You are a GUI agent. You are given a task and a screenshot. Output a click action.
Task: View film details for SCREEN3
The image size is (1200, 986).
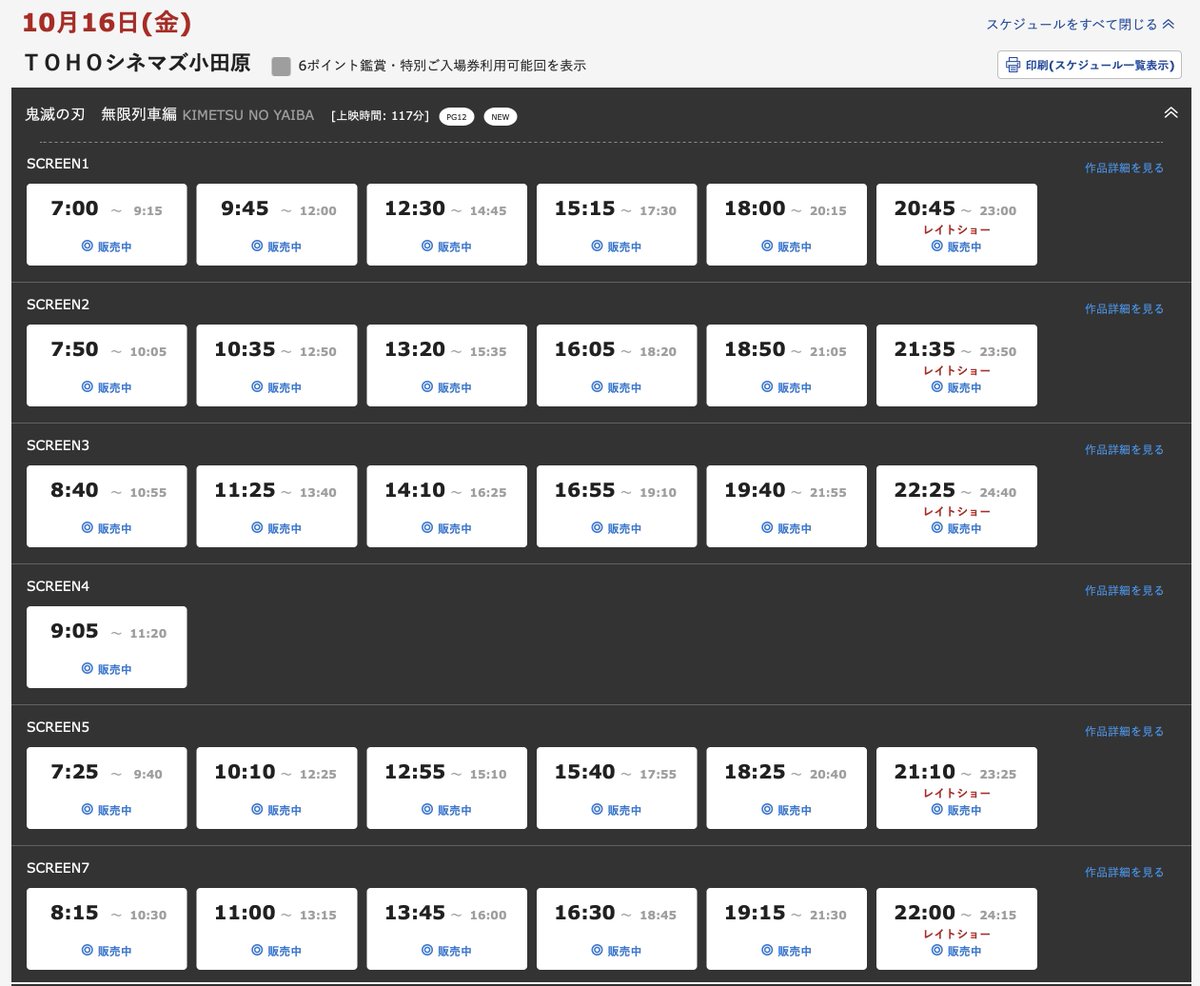[1124, 450]
